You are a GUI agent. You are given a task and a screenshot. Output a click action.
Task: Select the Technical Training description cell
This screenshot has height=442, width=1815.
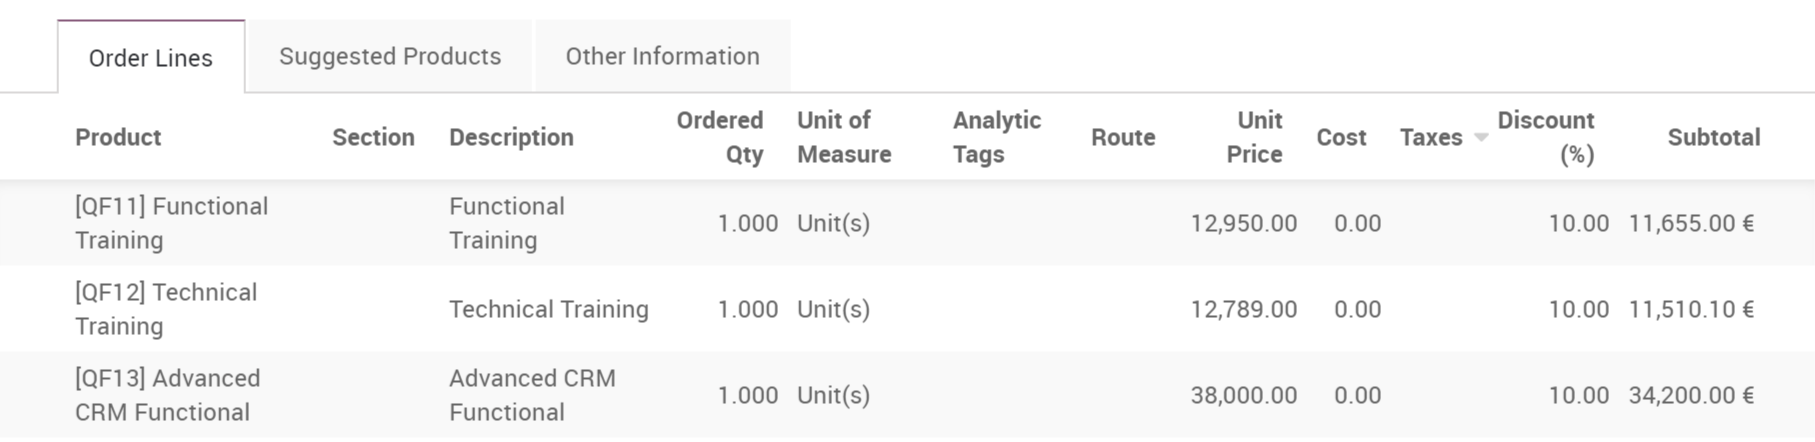pyautogui.click(x=548, y=309)
